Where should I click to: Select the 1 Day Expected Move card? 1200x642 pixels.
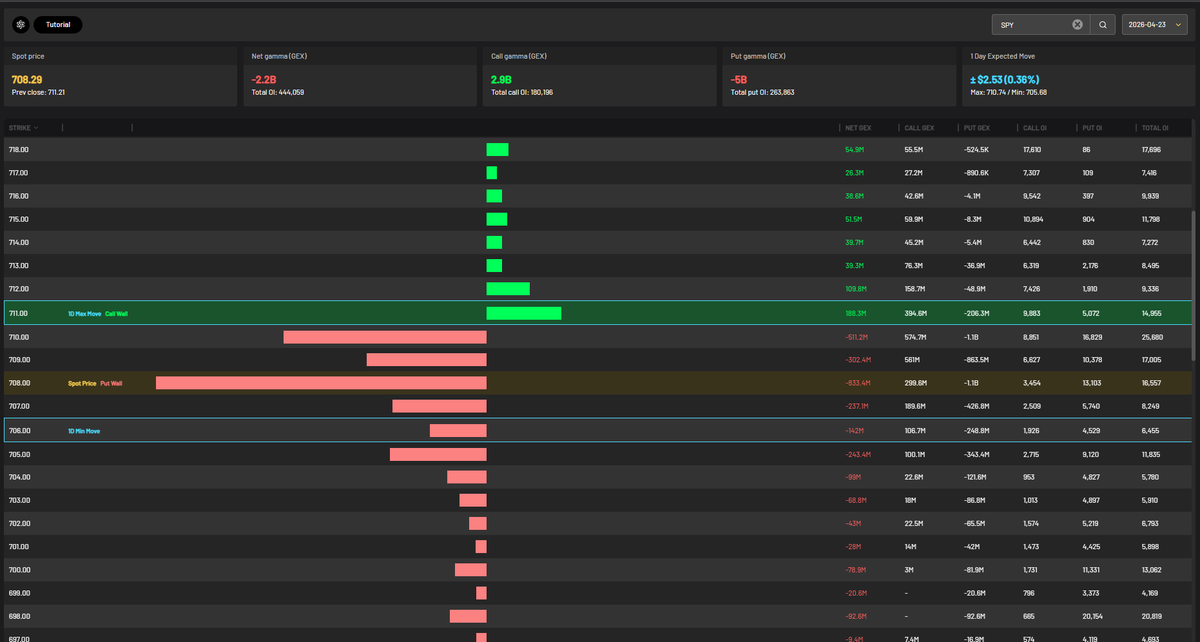[1078, 77]
